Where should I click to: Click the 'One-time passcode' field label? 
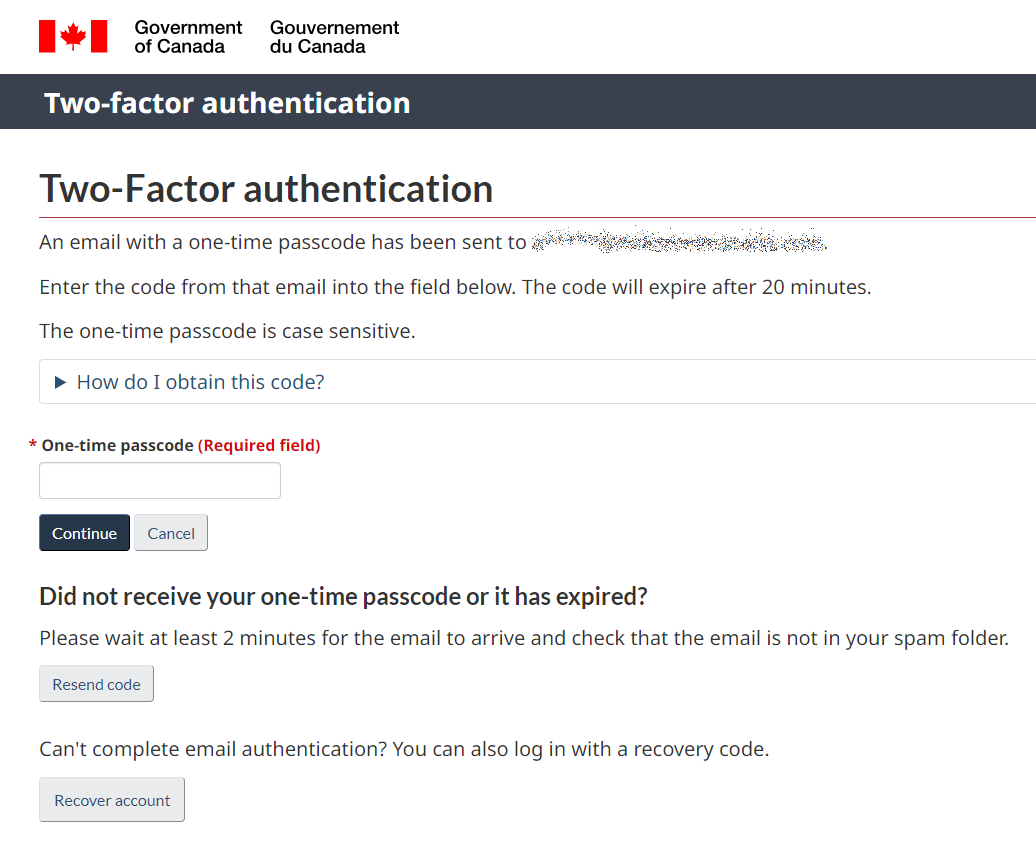(118, 445)
